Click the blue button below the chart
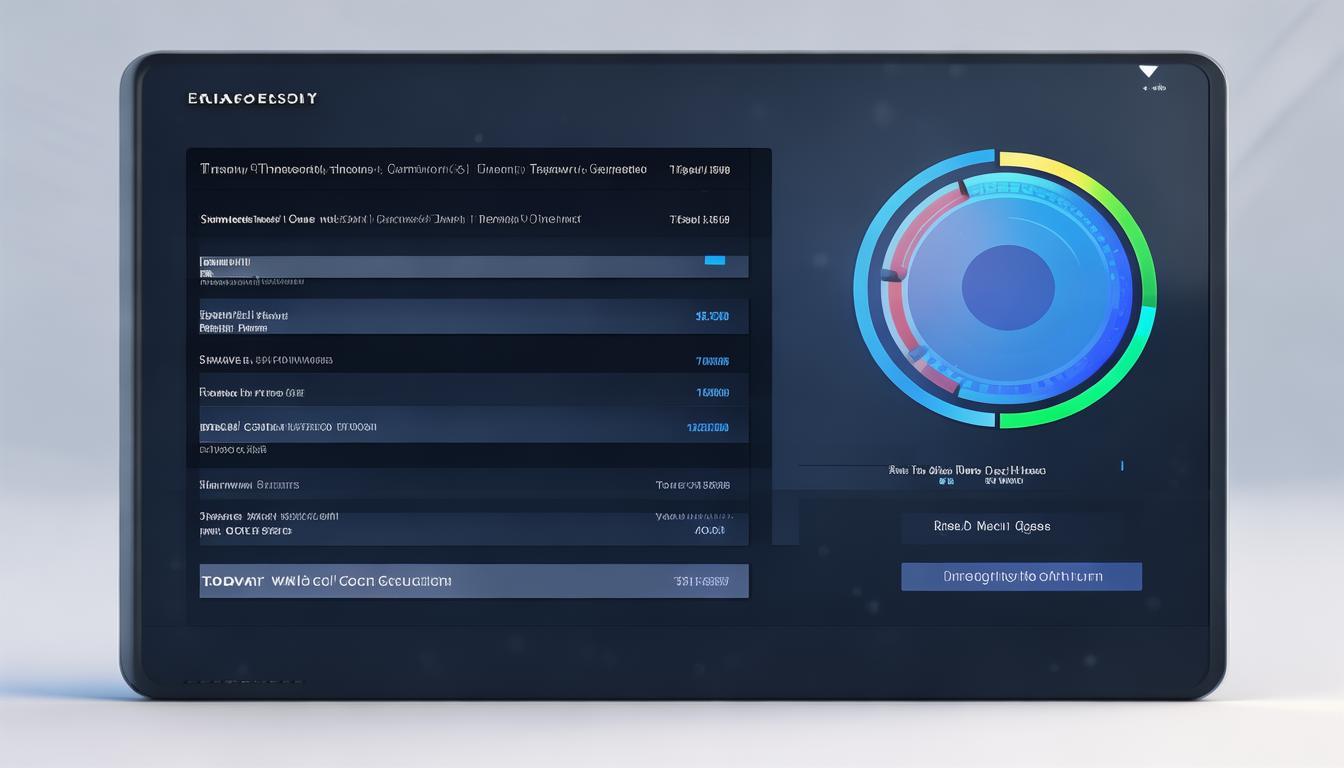Viewport: 1344px width, 768px height. click(x=1021, y=576)
